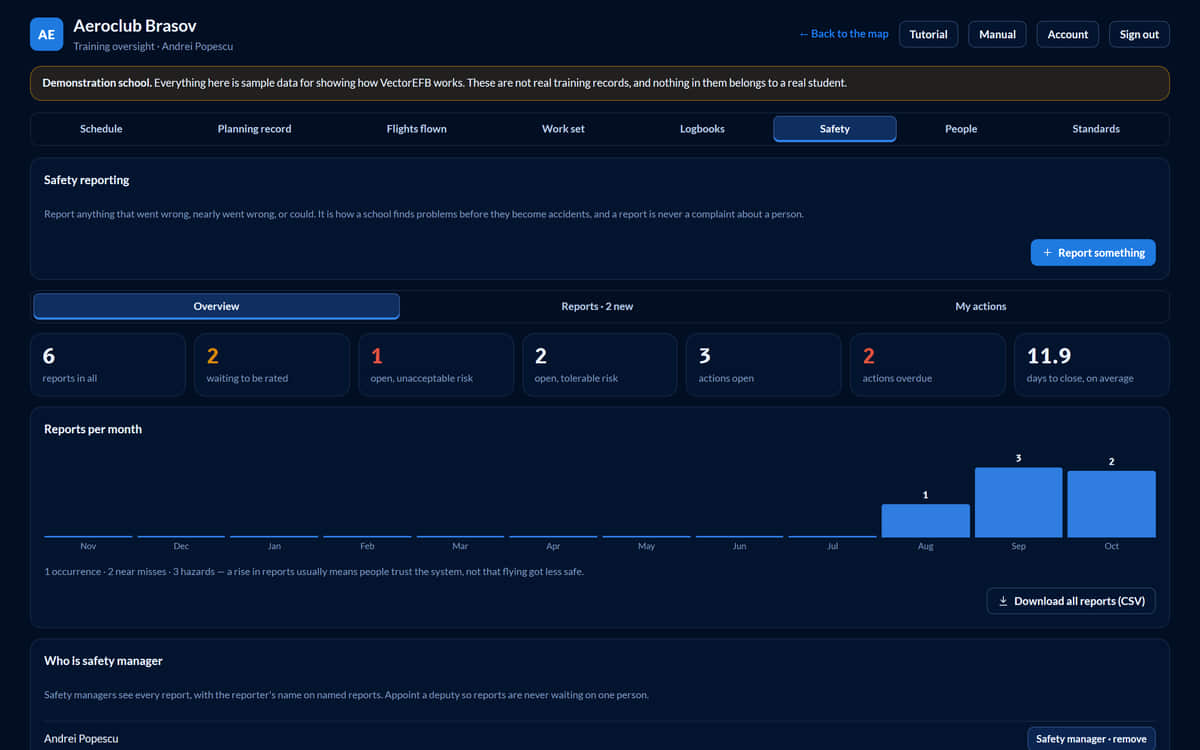Click the actions overdue stat card

click(x=928, y=365)
